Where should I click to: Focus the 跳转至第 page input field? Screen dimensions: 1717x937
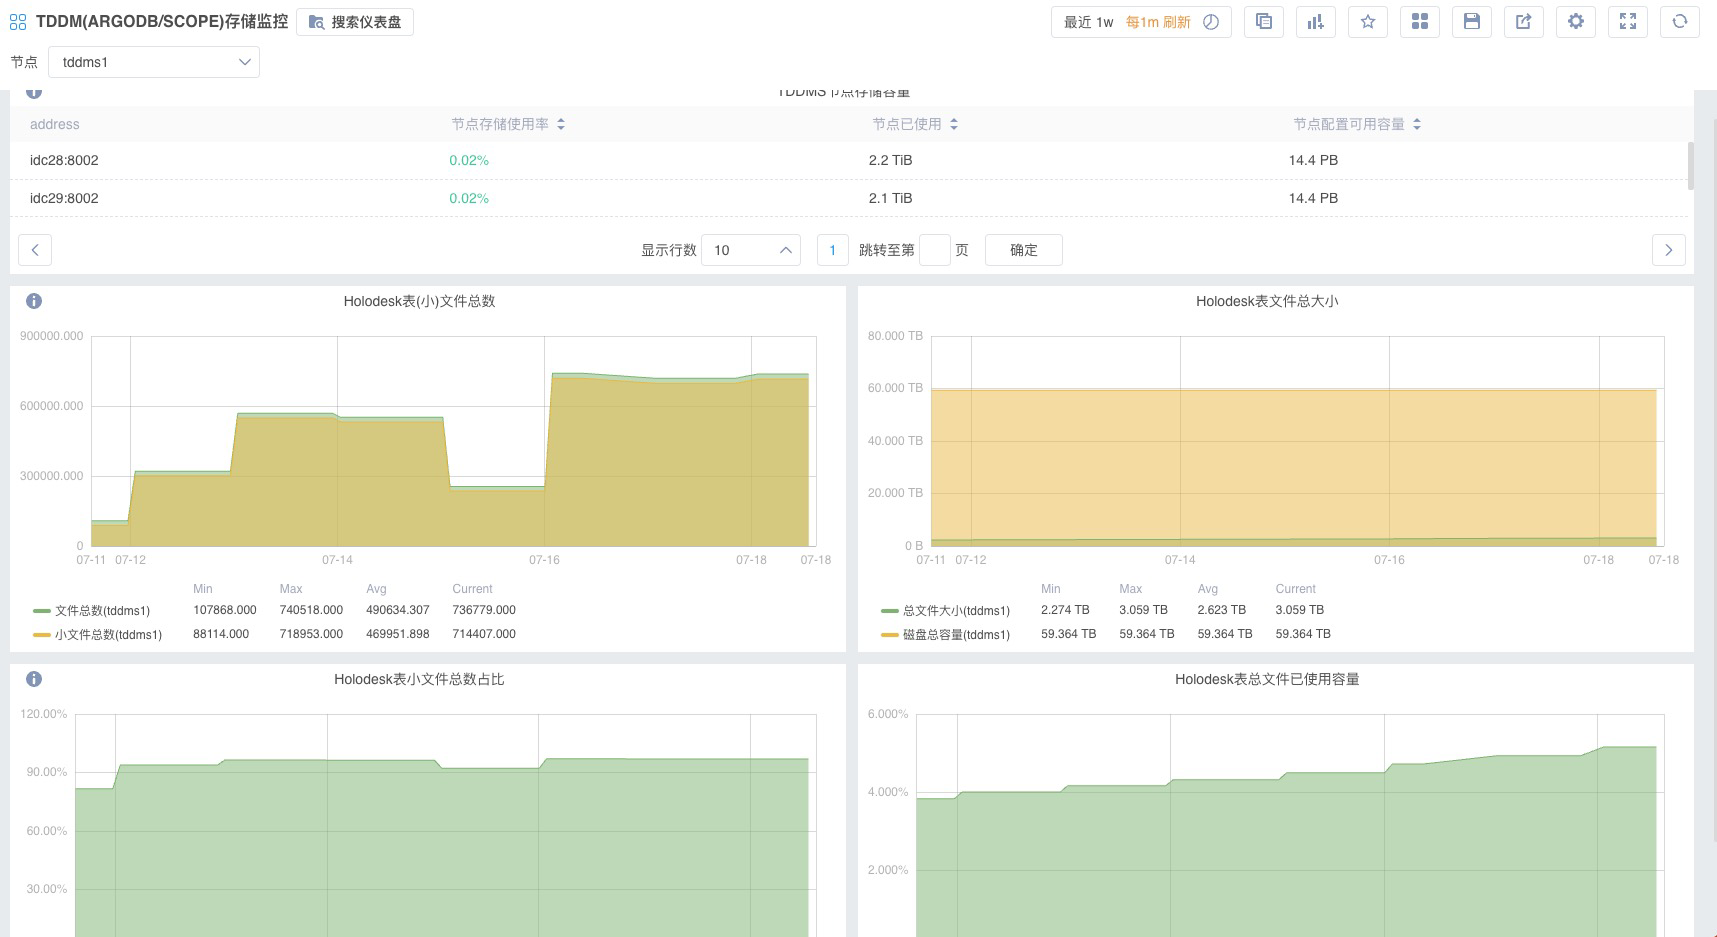(934, 250)
